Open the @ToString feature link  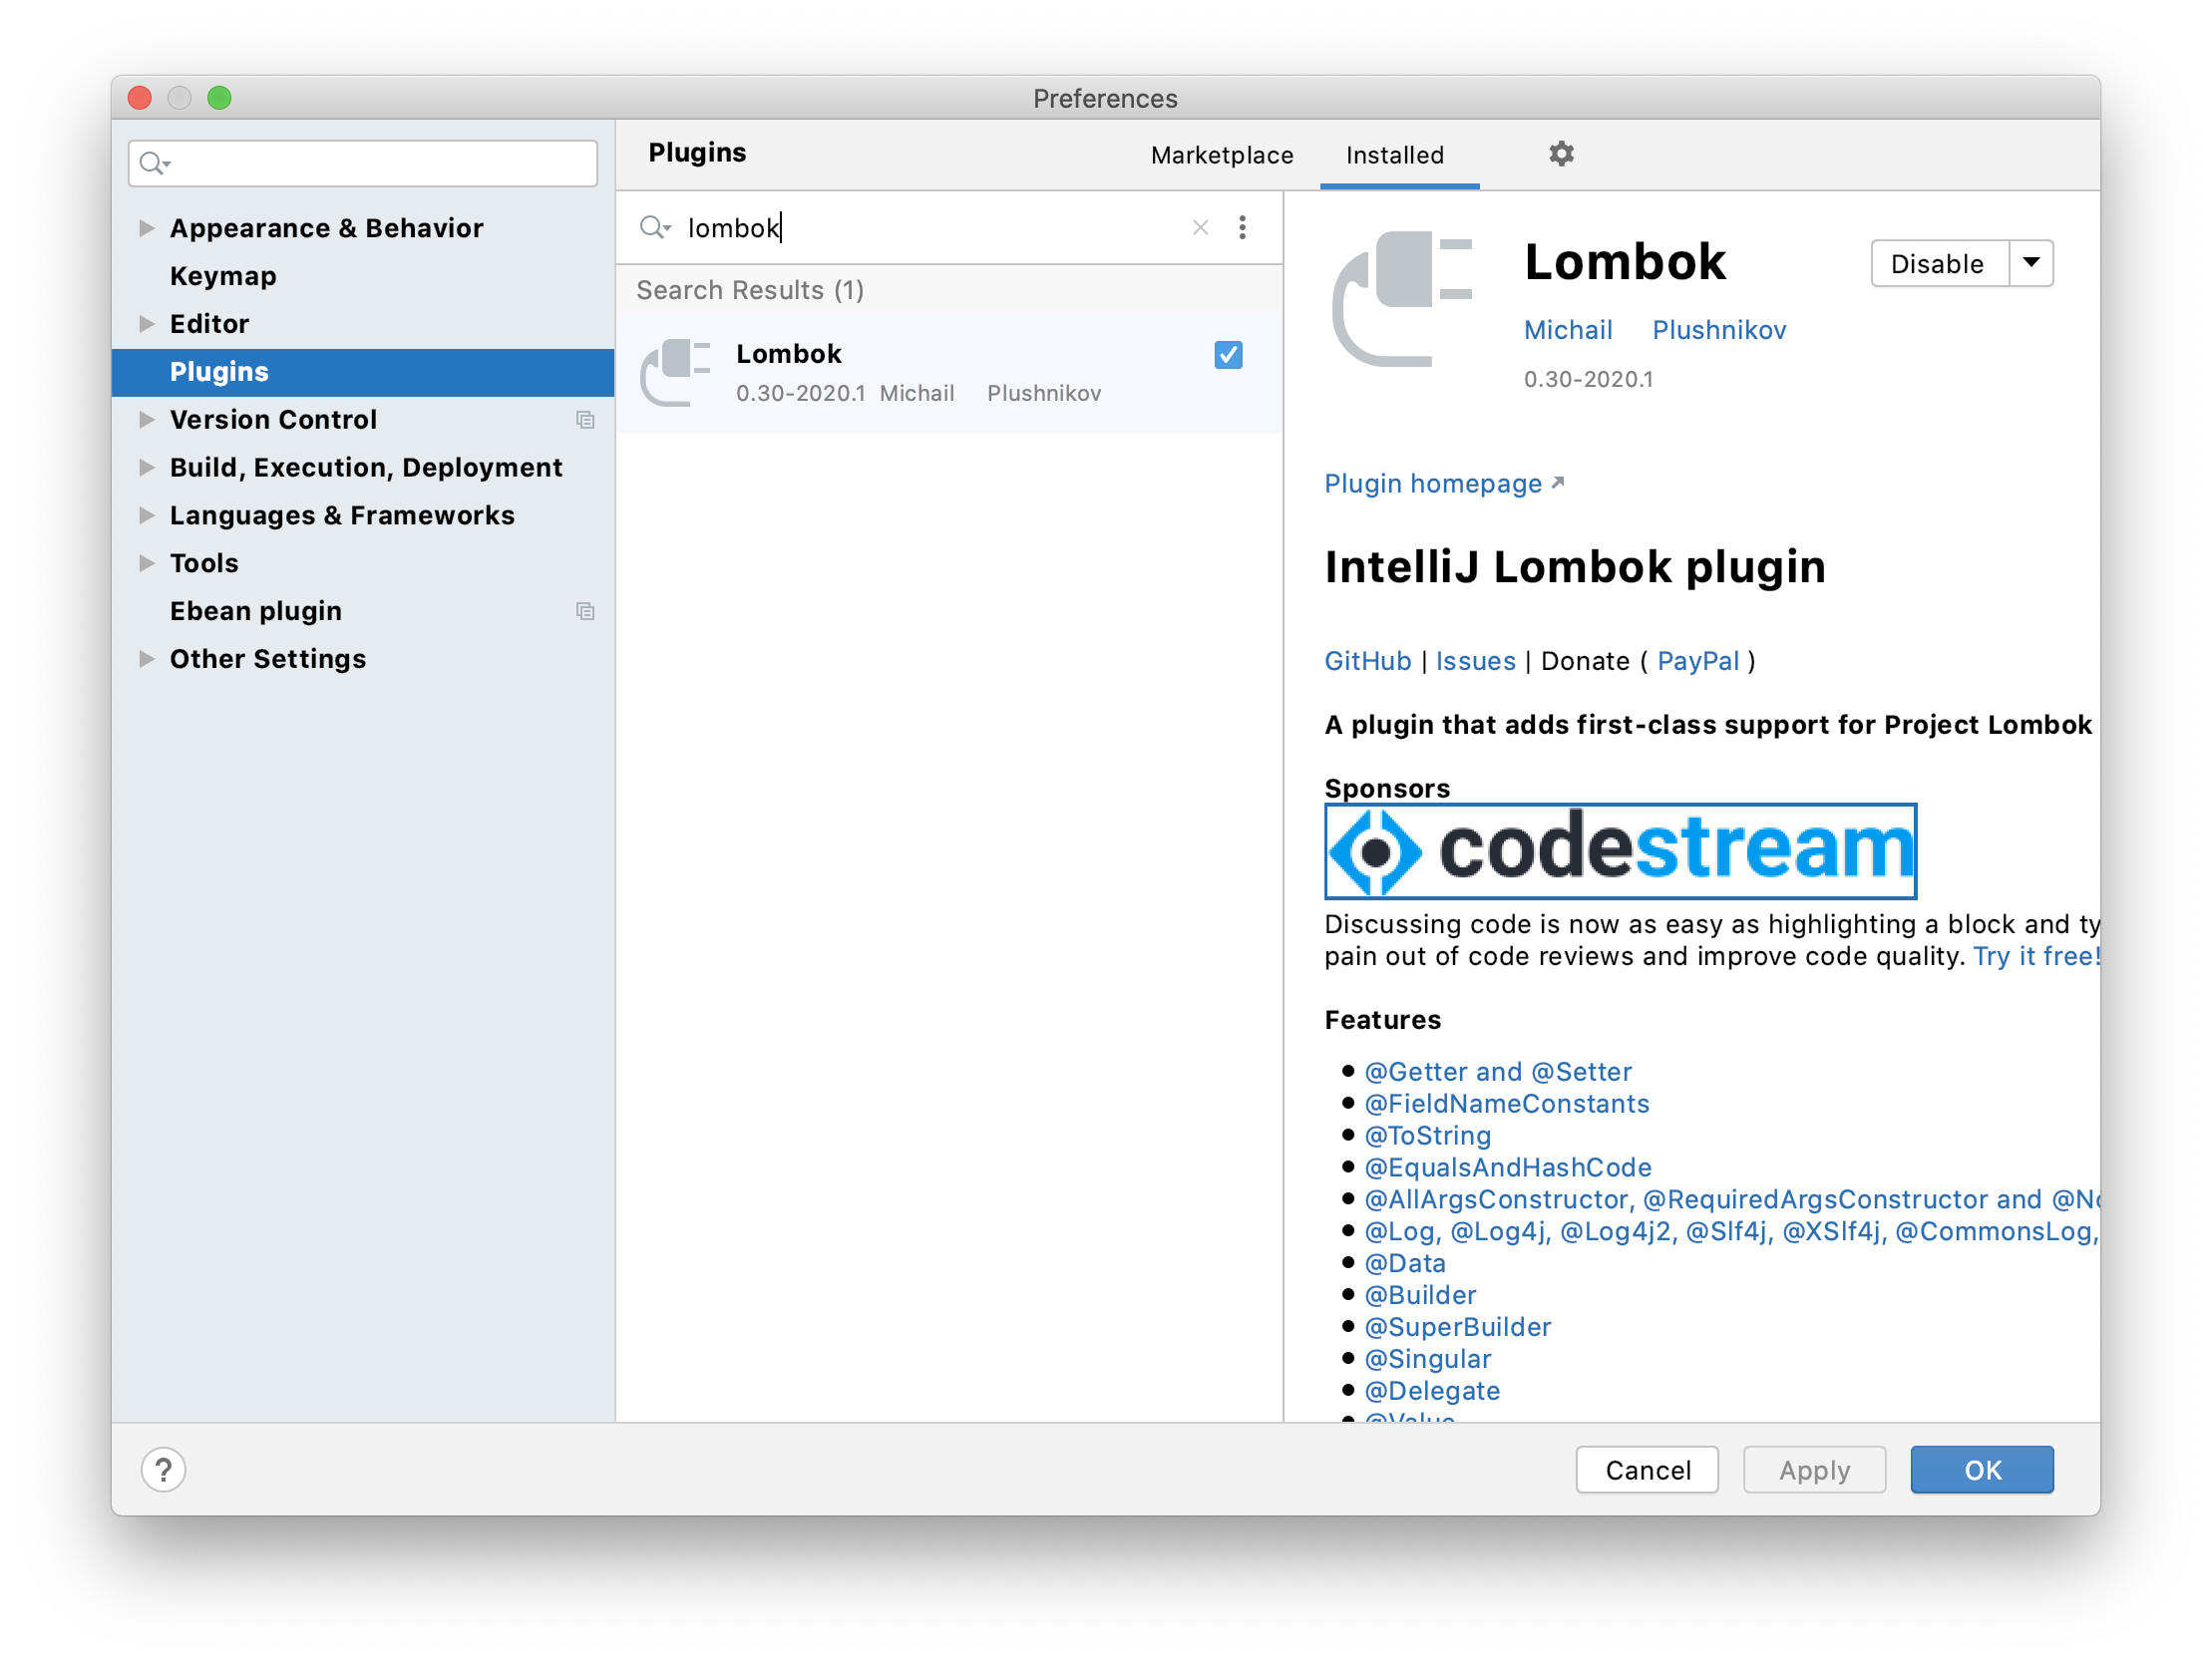pos(1428,1135)
